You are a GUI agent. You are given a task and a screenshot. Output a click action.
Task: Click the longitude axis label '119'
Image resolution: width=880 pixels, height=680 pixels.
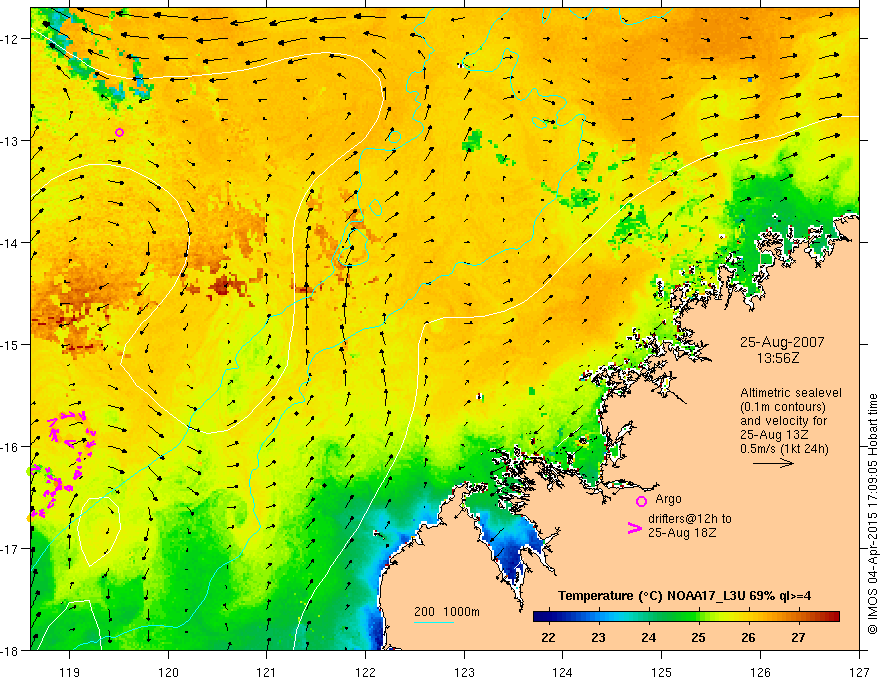tap(69, 672)
